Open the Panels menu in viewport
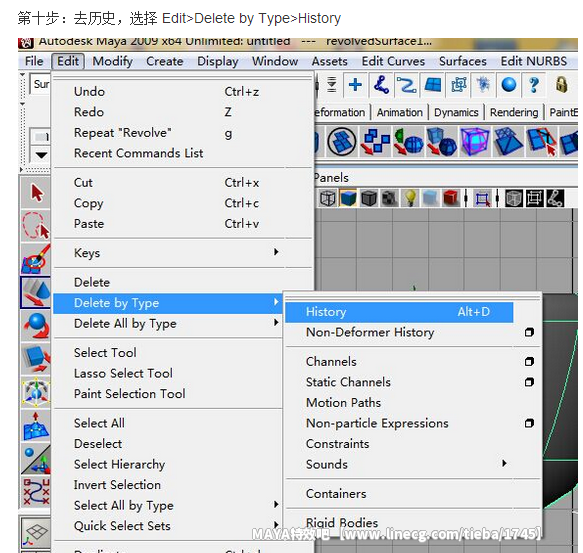583x553 pixels. [331, 178]
